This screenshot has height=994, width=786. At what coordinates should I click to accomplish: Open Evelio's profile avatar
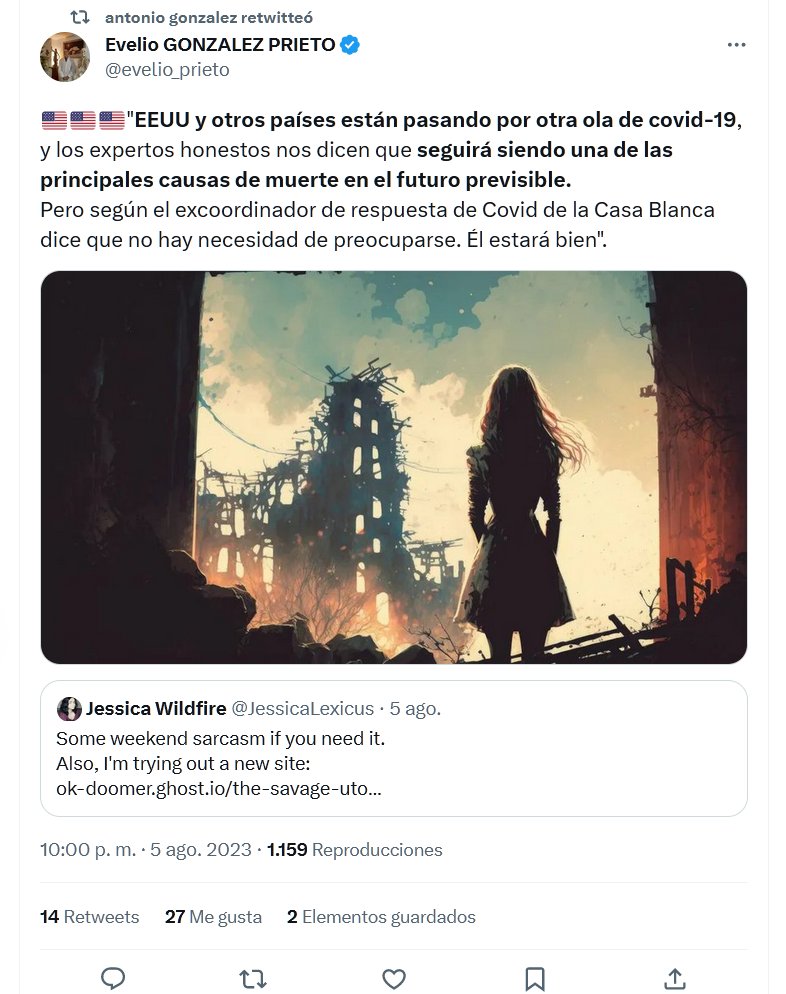(65, 56)
